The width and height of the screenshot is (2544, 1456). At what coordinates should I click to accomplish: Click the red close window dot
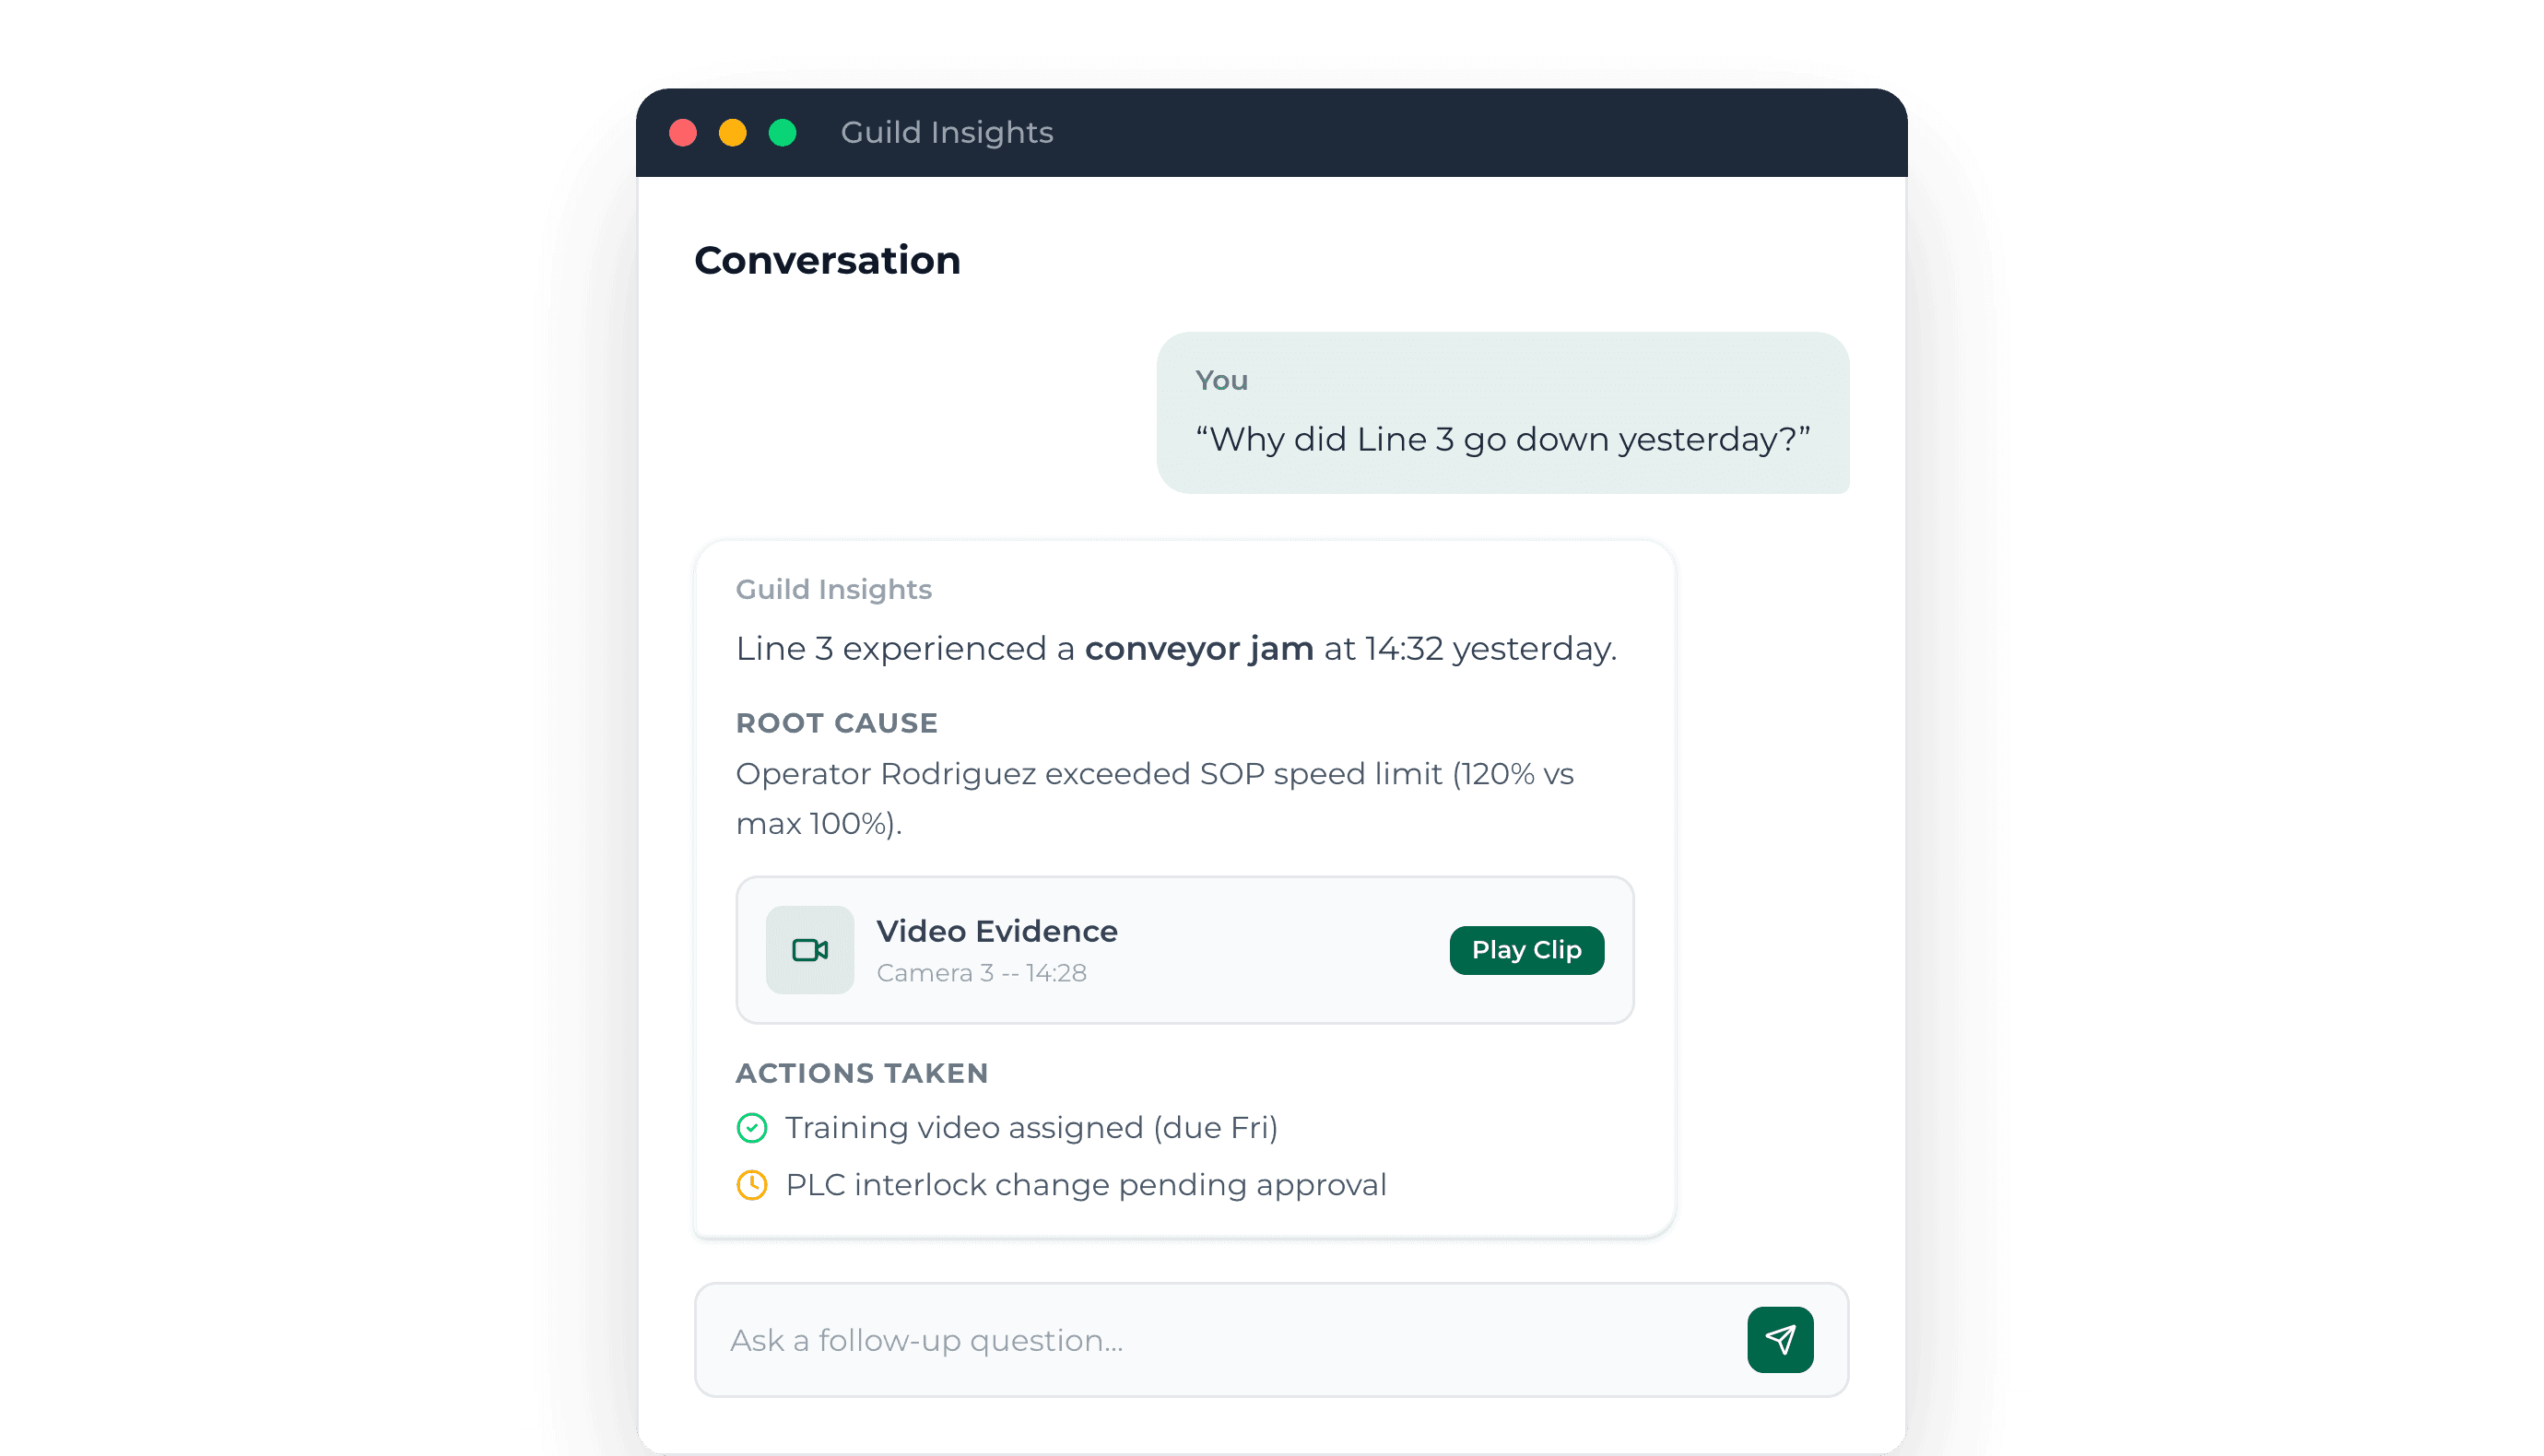683,133
